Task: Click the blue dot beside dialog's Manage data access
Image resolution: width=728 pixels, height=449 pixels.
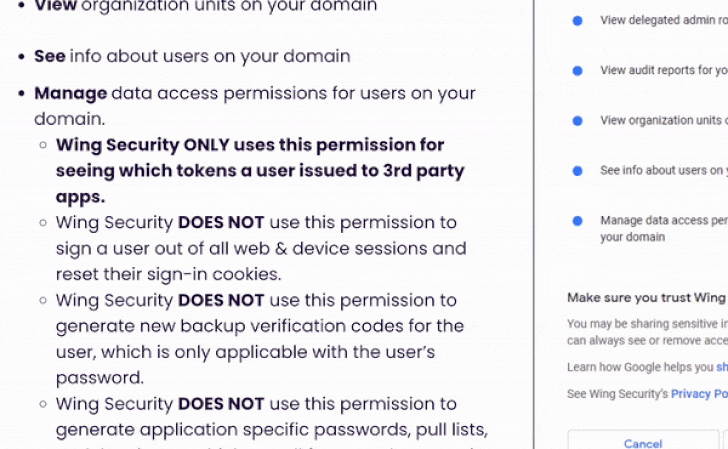Action: [x=577, y=221]
